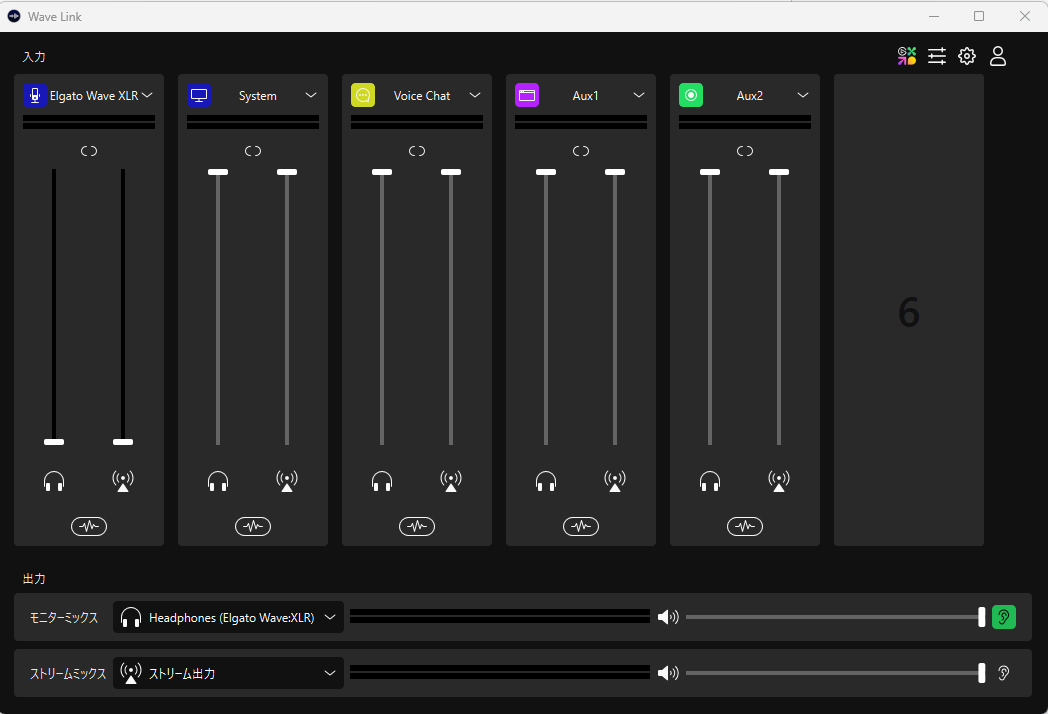The width and height of the screenshot is (1048, 714).
Task: Click the Aux2 stream fader handle
Action: tap(779, 172)
